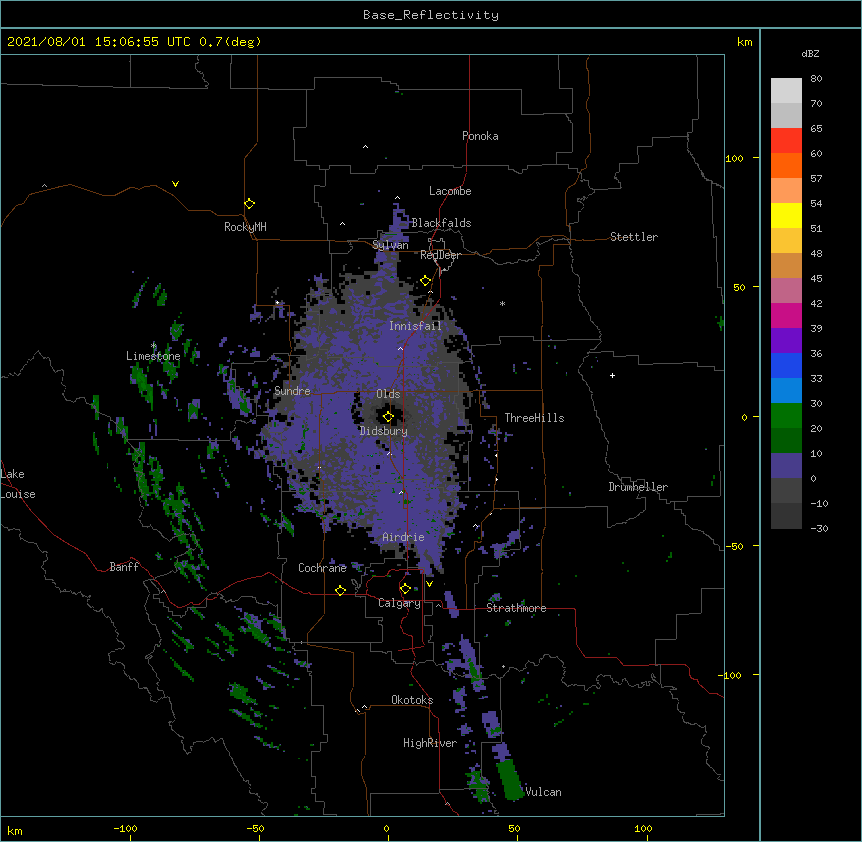
Task: Pick the bright green 30–20 dBZ swatch
Action: [786, 416]
